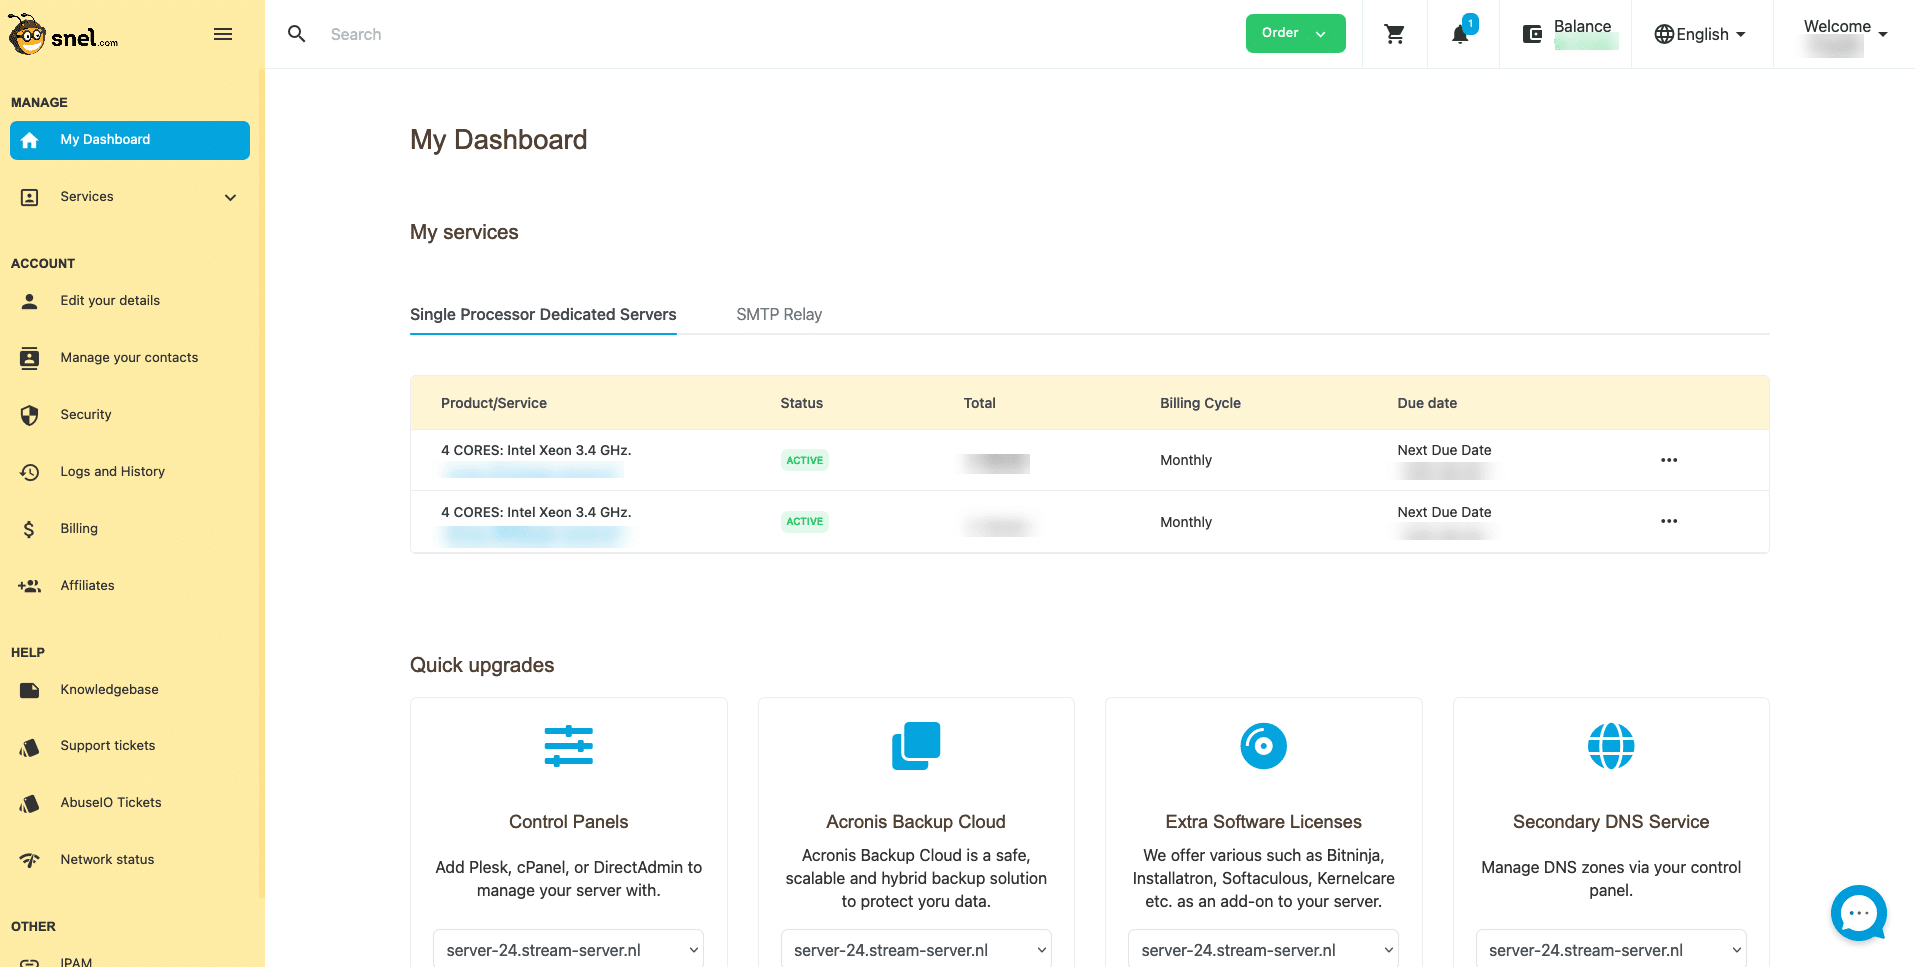Image resolution: width=1915 pixels, height=967 pixels.
Task: Click the Network status wifi icon
Action: tap(30, 860)
